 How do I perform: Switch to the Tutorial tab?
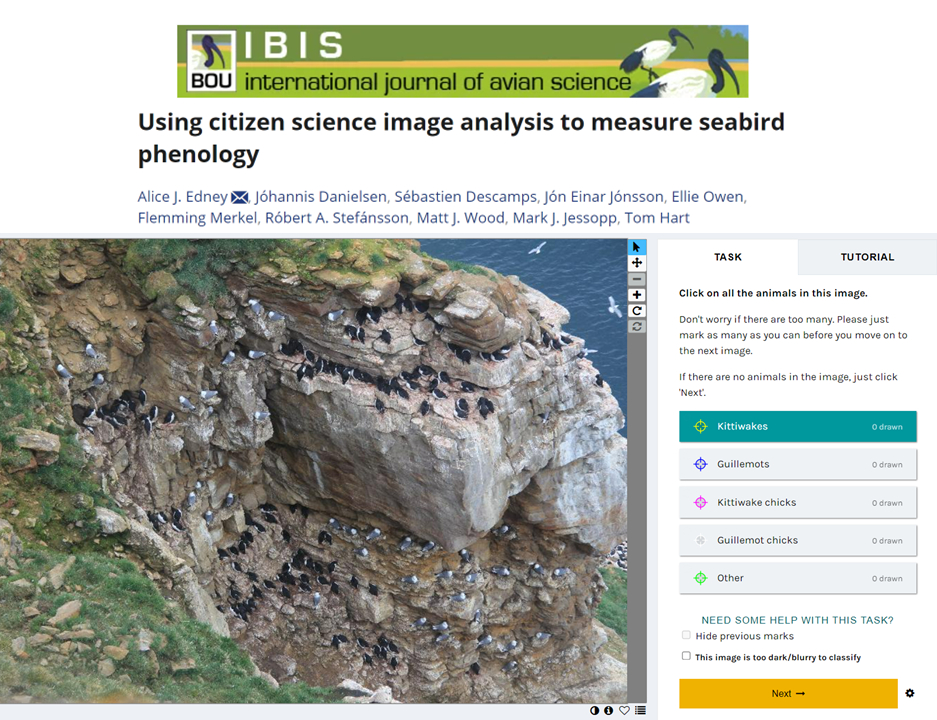pyautogui.click(x=867, y=257)
